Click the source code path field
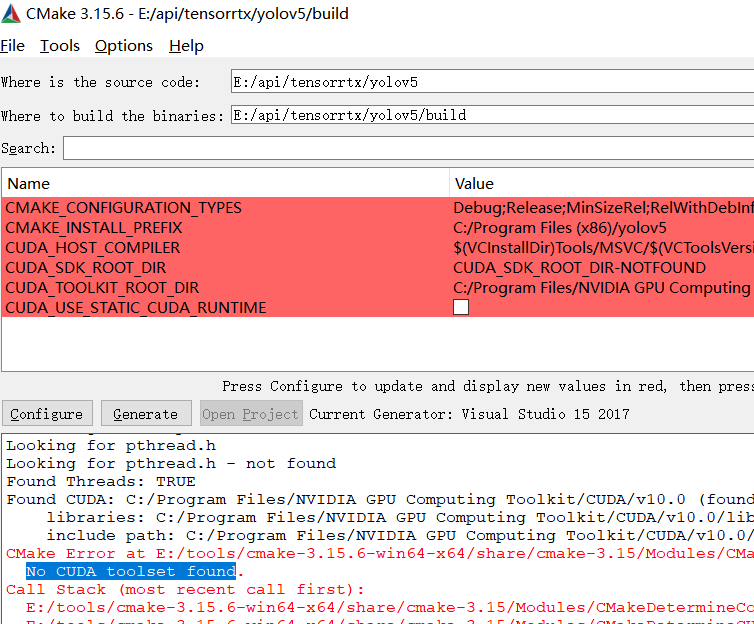Screen dimensions: 754x624 pyautogui.click(x=492, y=82)
